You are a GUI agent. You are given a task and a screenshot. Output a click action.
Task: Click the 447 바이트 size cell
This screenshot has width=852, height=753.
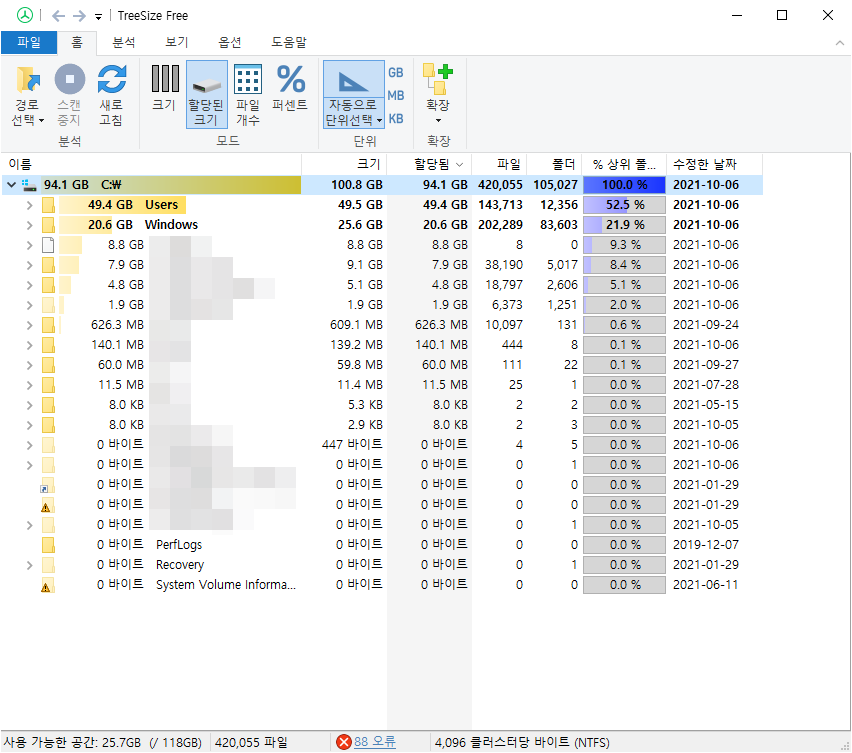click(x=352, y=444)
